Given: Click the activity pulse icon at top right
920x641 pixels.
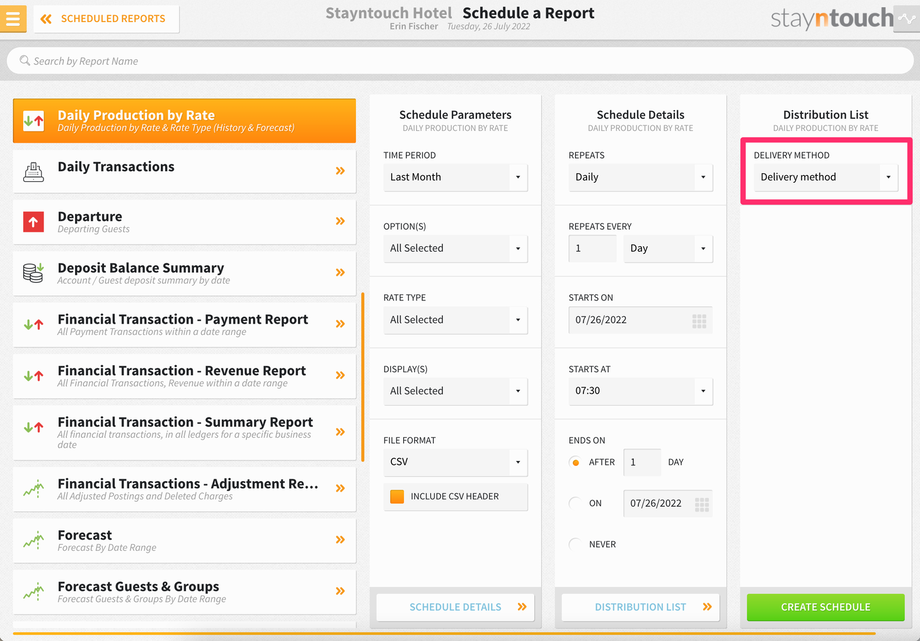Looking at the screenshot, I should [x=907, y=18].
